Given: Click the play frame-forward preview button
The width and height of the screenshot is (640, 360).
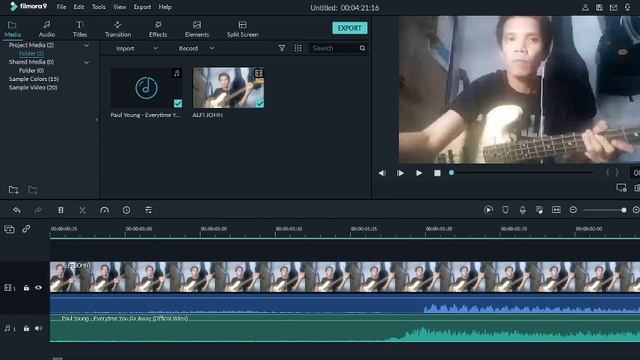Looking at the screenshot, I should click(400, 173).
